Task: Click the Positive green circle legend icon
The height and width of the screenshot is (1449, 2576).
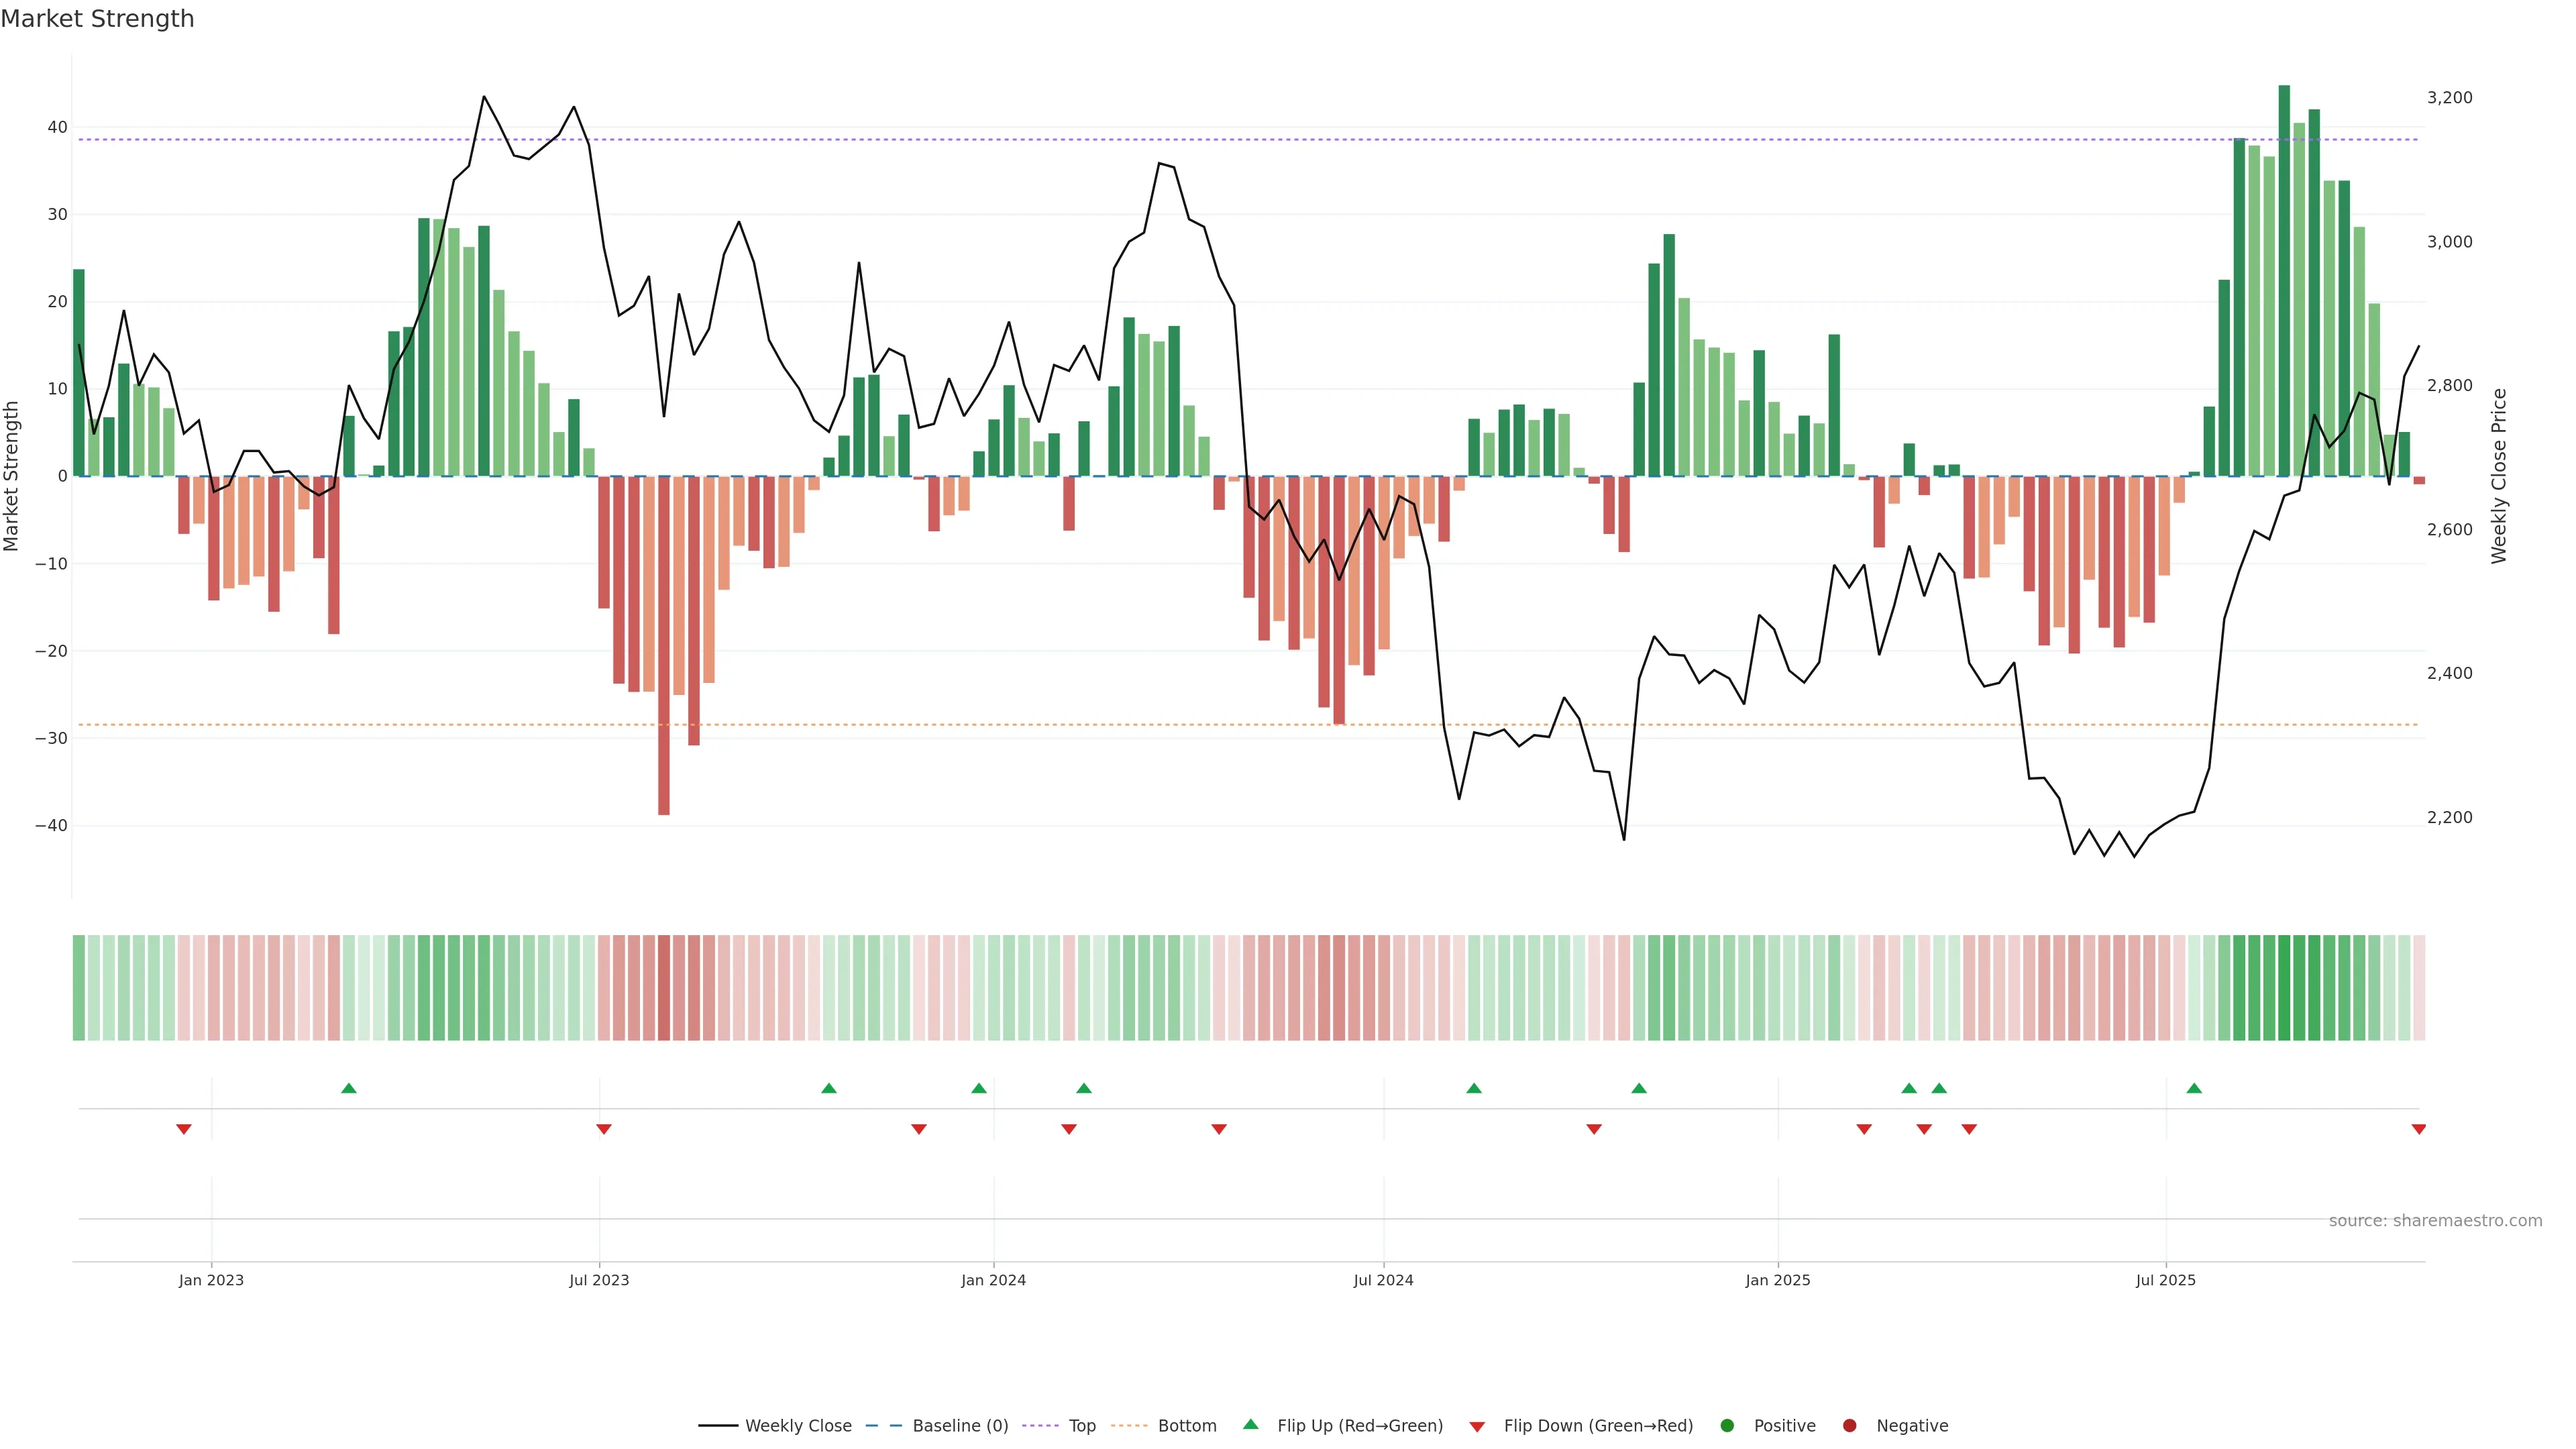Action: point(1727,1425)
